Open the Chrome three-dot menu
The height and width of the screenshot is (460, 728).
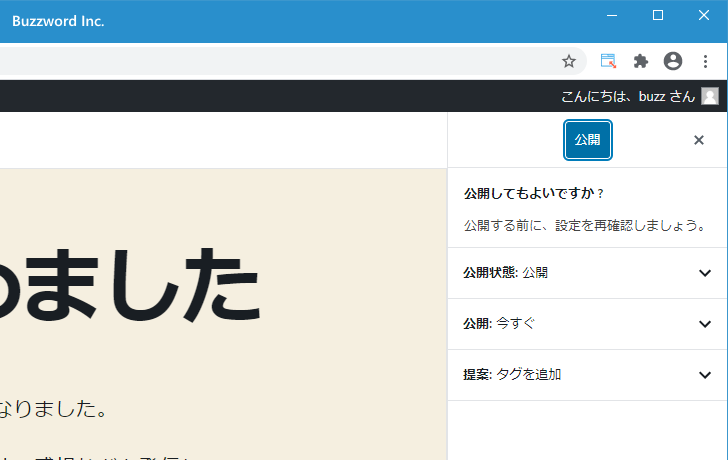tap(705, 61)
